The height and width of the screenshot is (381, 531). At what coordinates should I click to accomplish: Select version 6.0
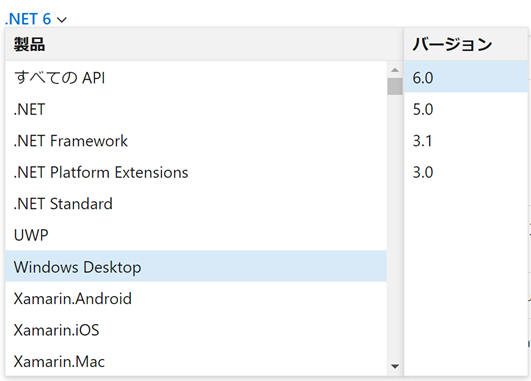pyautogui.click(x=466, y=78)
